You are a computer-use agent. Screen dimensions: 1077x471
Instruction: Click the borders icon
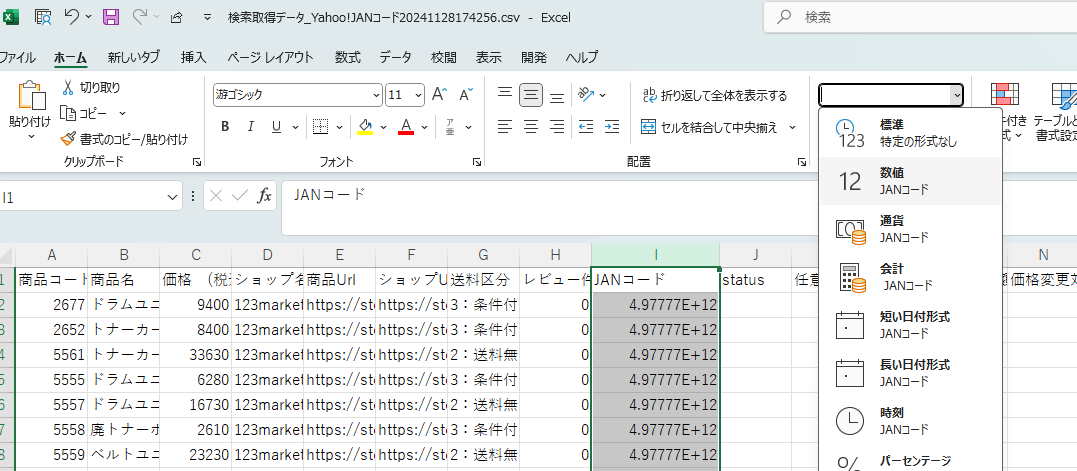coord(320,127)
